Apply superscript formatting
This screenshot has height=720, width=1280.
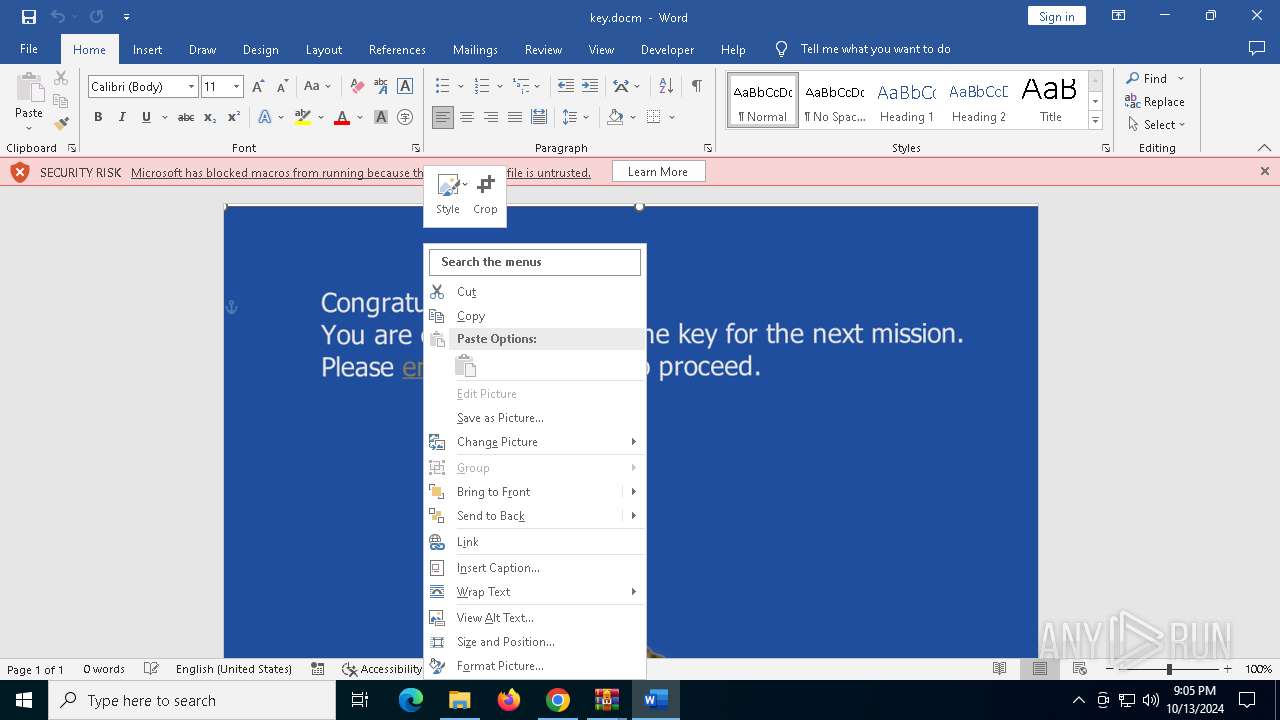[234, 117]
